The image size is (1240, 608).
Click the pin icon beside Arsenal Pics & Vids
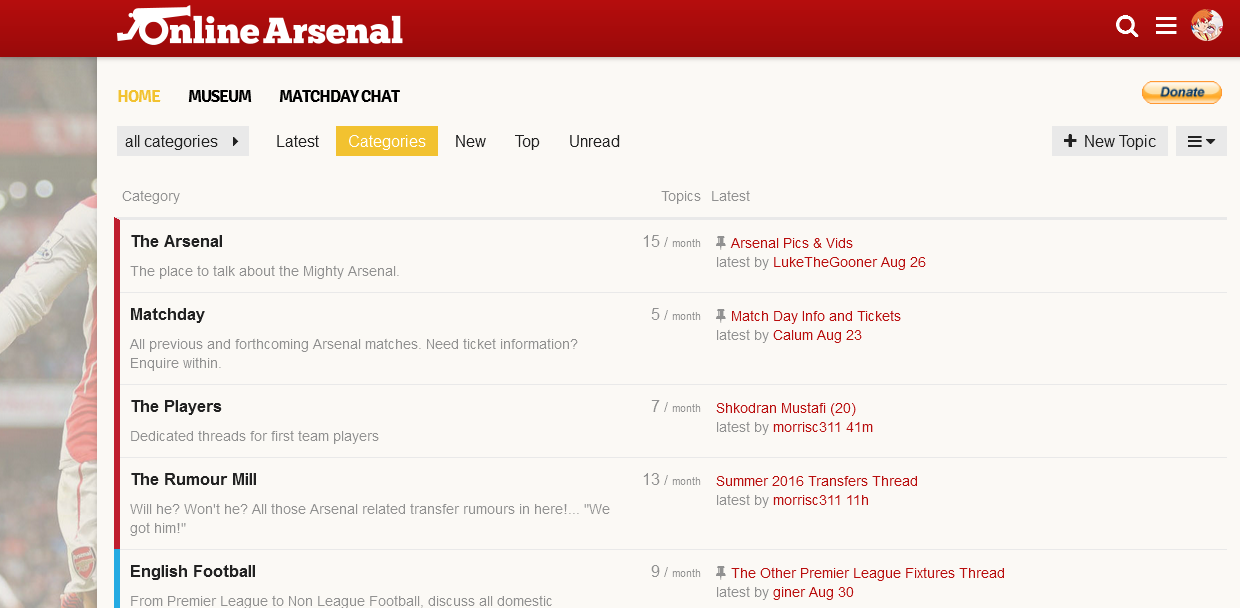point(721,243)
